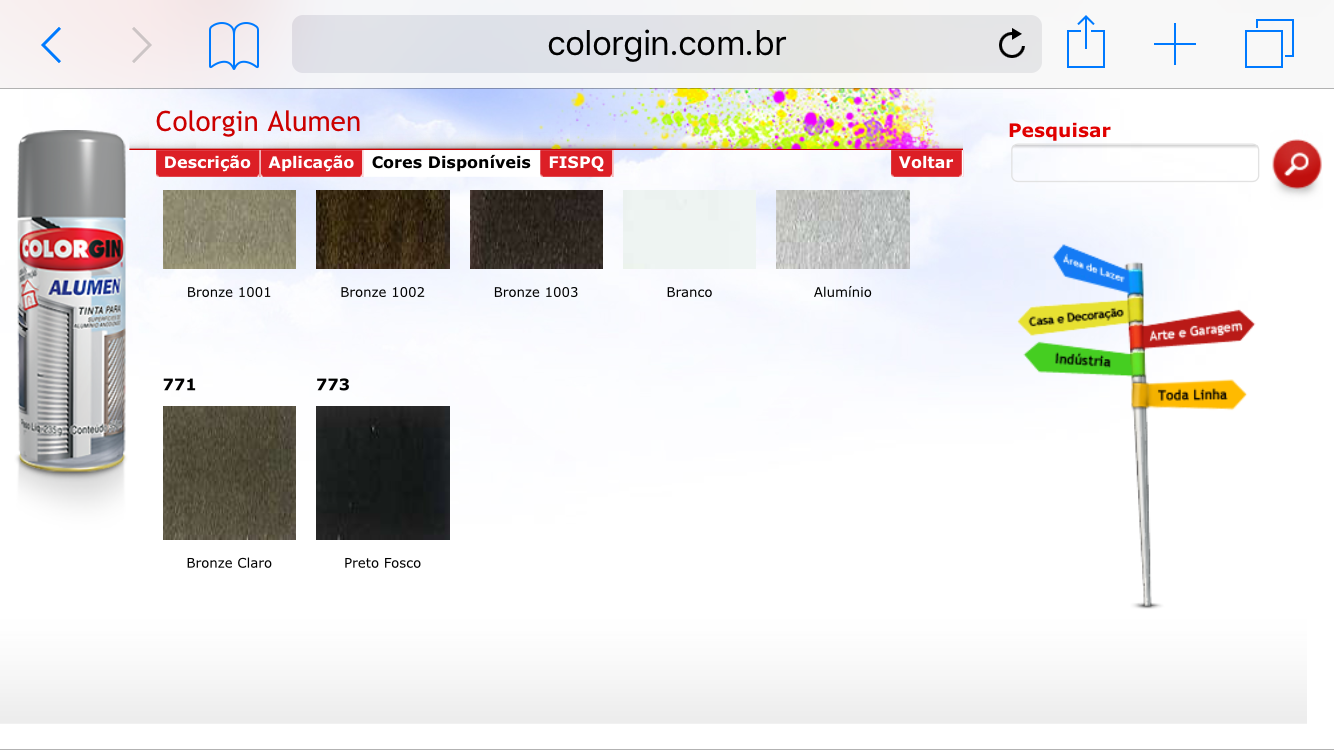This screenshot has width=1334, height=750.
Task: Click the red magnifier search button
Action: pyautogui.click(x=1296, y=164)
